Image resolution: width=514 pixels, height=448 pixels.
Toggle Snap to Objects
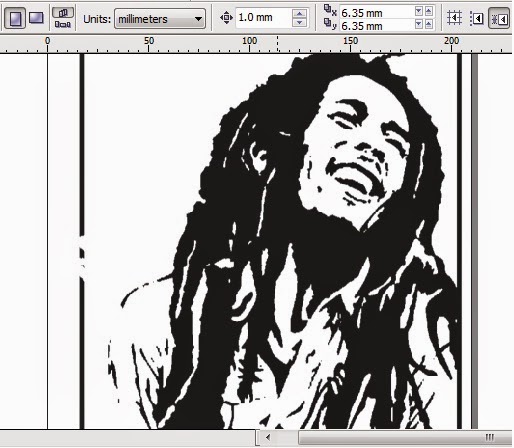pos(499,19)
